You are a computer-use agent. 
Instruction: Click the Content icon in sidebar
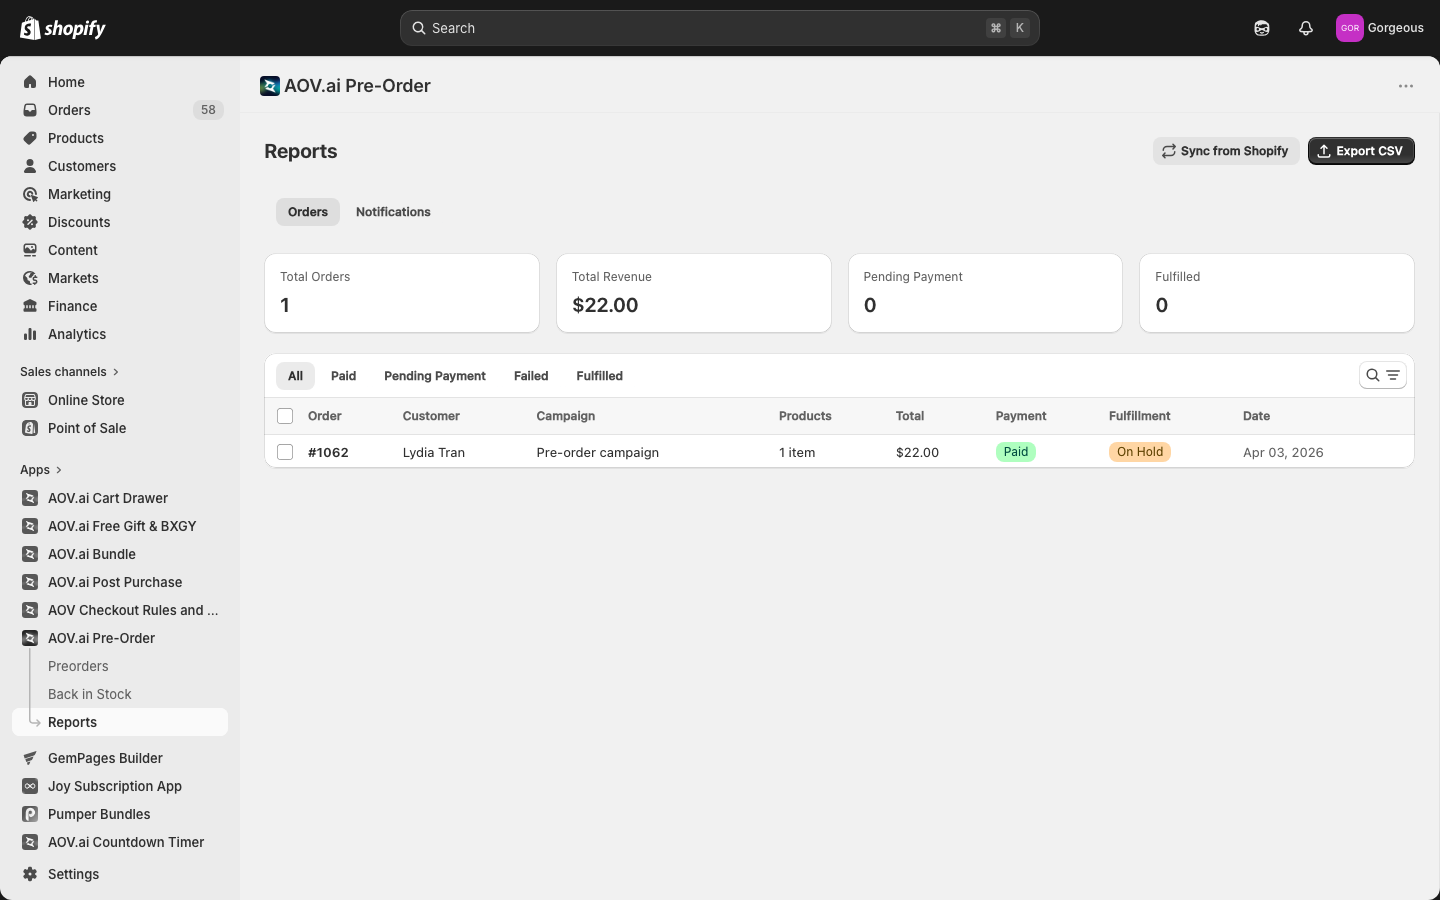(30, 250)
